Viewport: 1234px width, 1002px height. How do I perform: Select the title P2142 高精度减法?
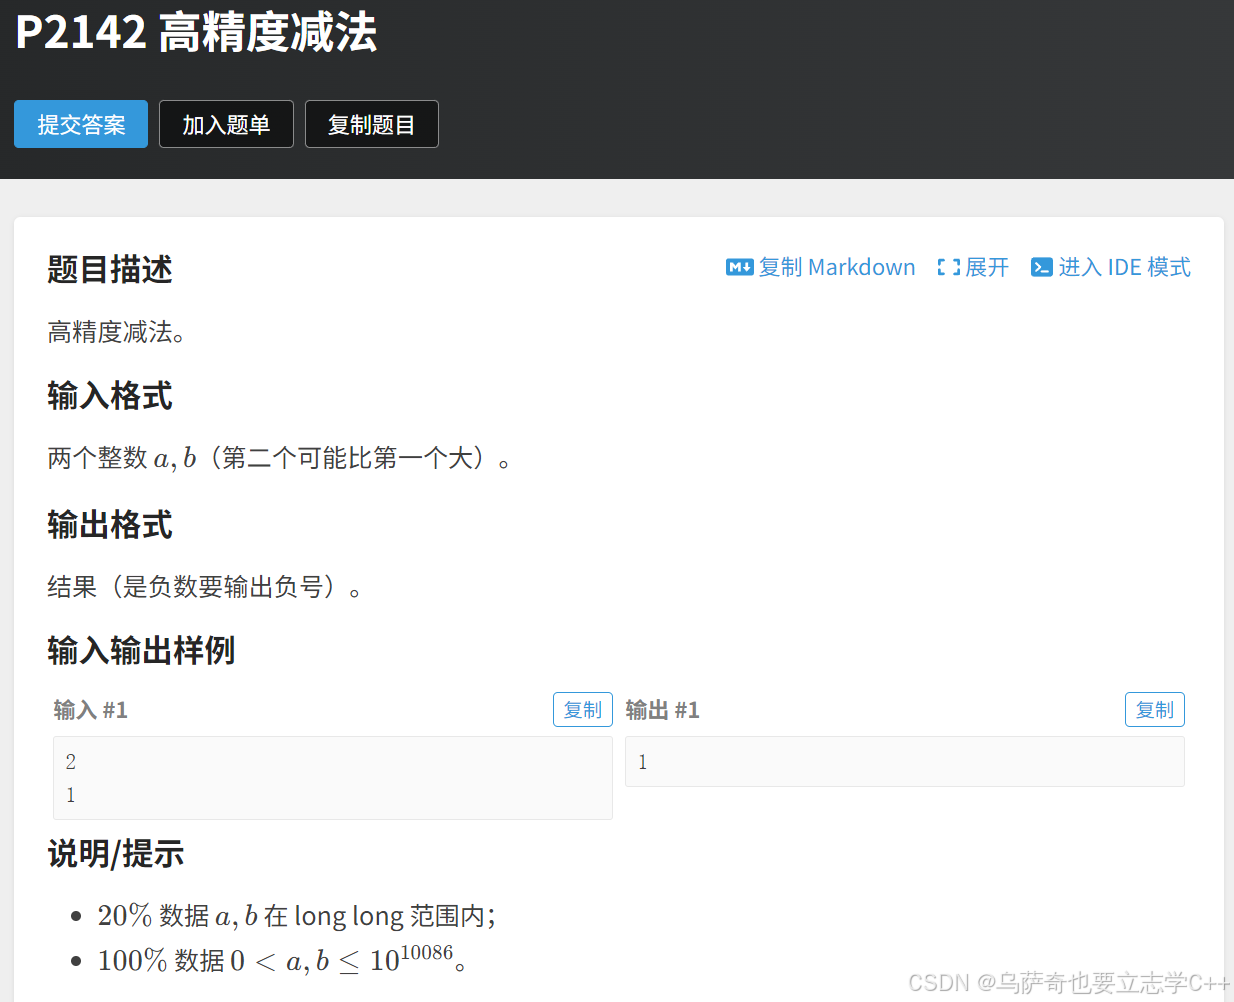[196, 32]
